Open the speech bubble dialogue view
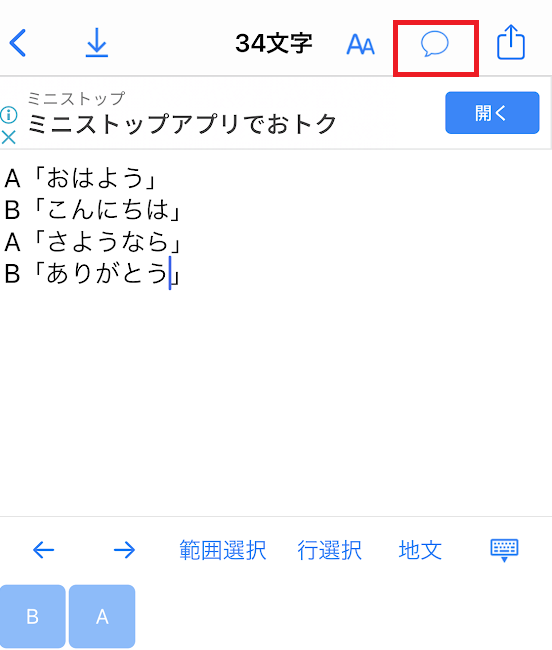Image resolution: width=552 pixels, height=650 pixels. (435, 44)
